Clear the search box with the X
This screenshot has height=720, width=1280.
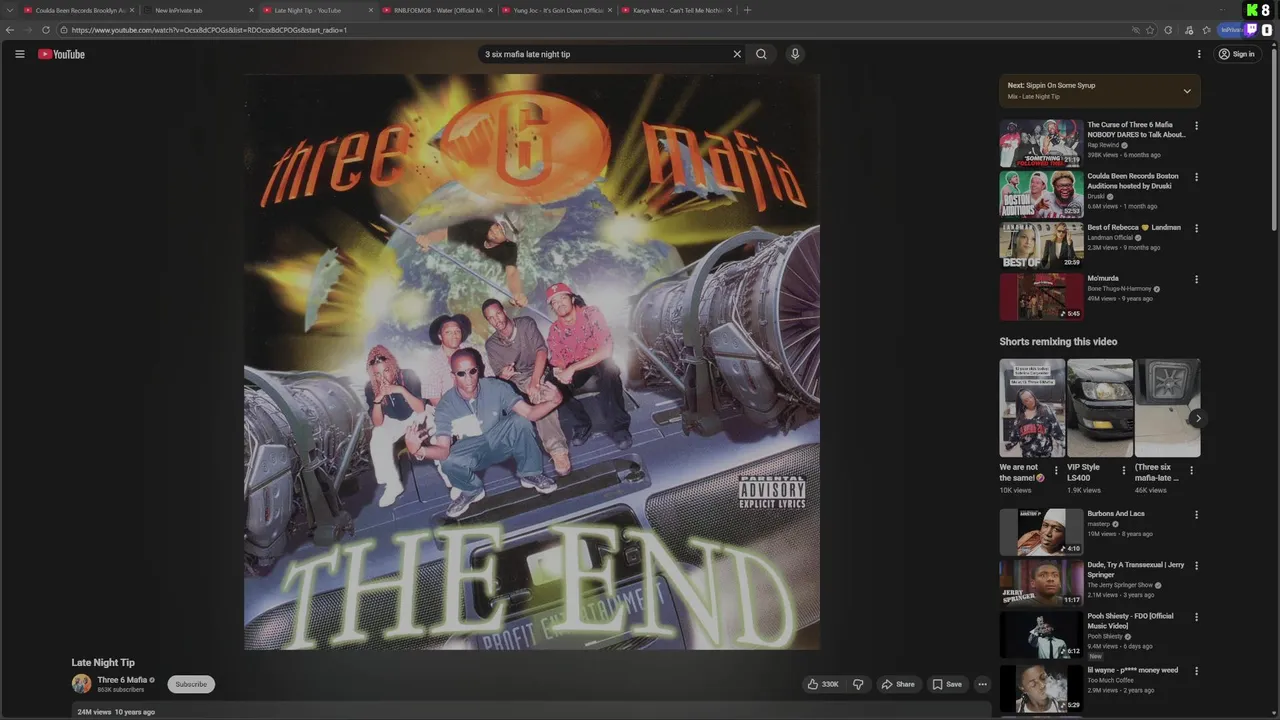[x=737, y=54]
